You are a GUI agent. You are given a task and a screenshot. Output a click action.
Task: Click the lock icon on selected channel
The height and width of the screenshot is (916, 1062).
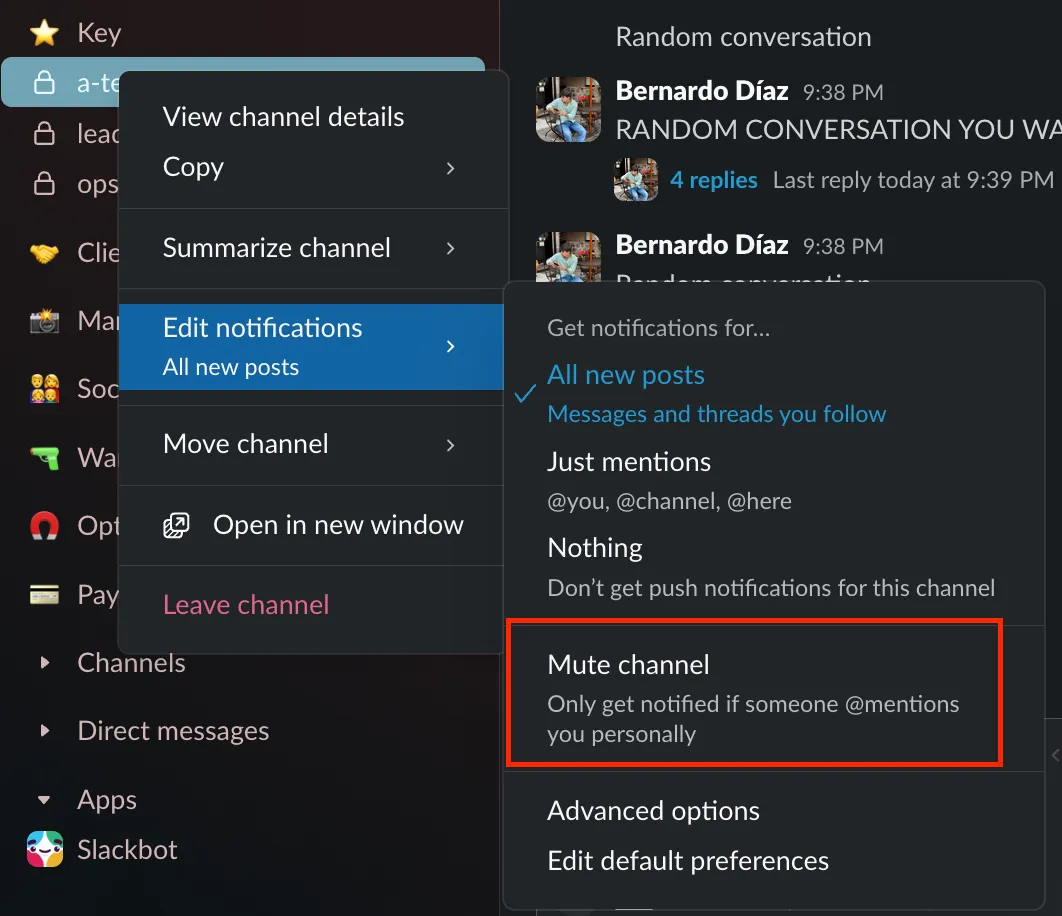point(44,83)
